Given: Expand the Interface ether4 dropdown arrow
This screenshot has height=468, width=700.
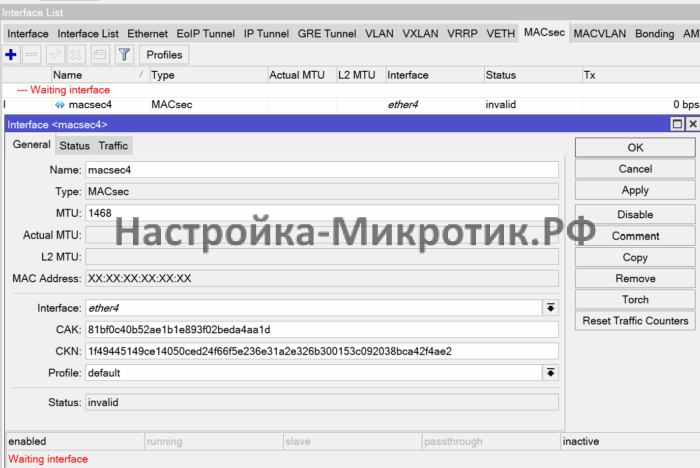Looking at the screenshot, I should tap(550, 308).
